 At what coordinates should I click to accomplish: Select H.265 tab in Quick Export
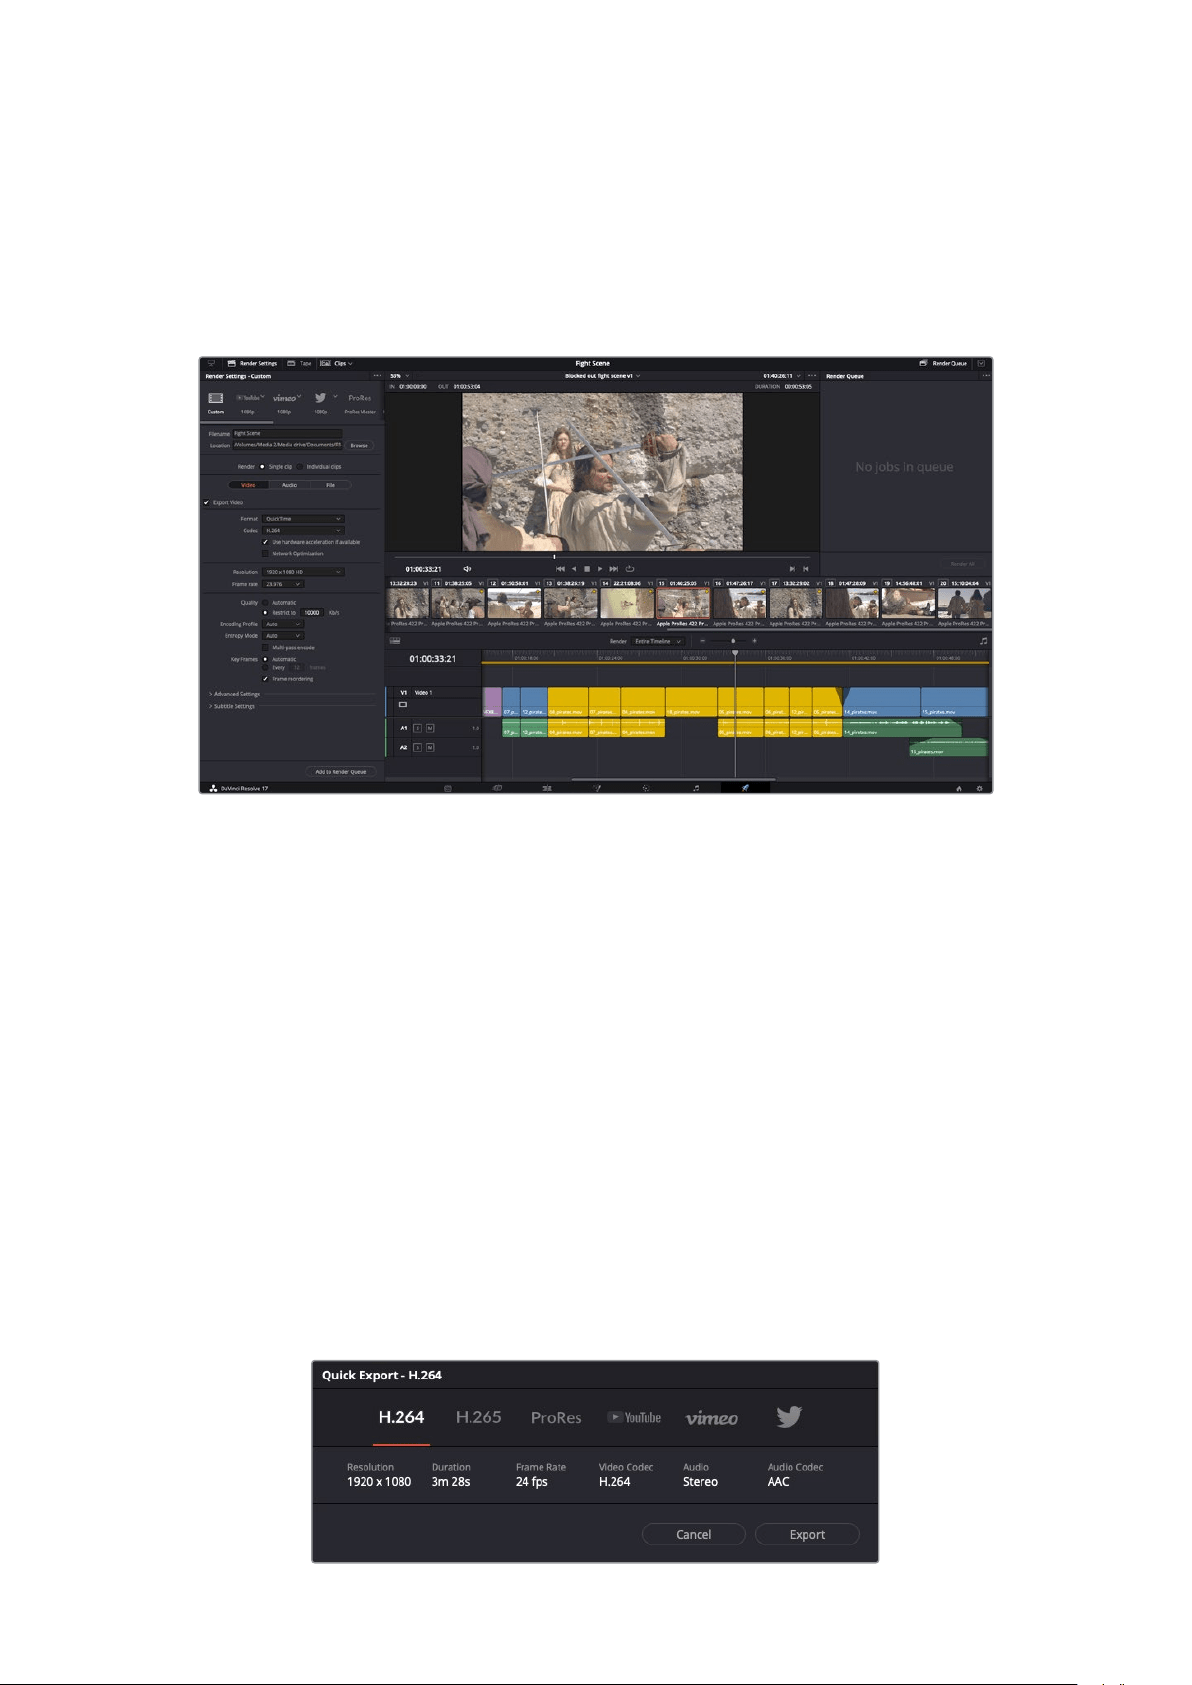tap(478, 1417)
